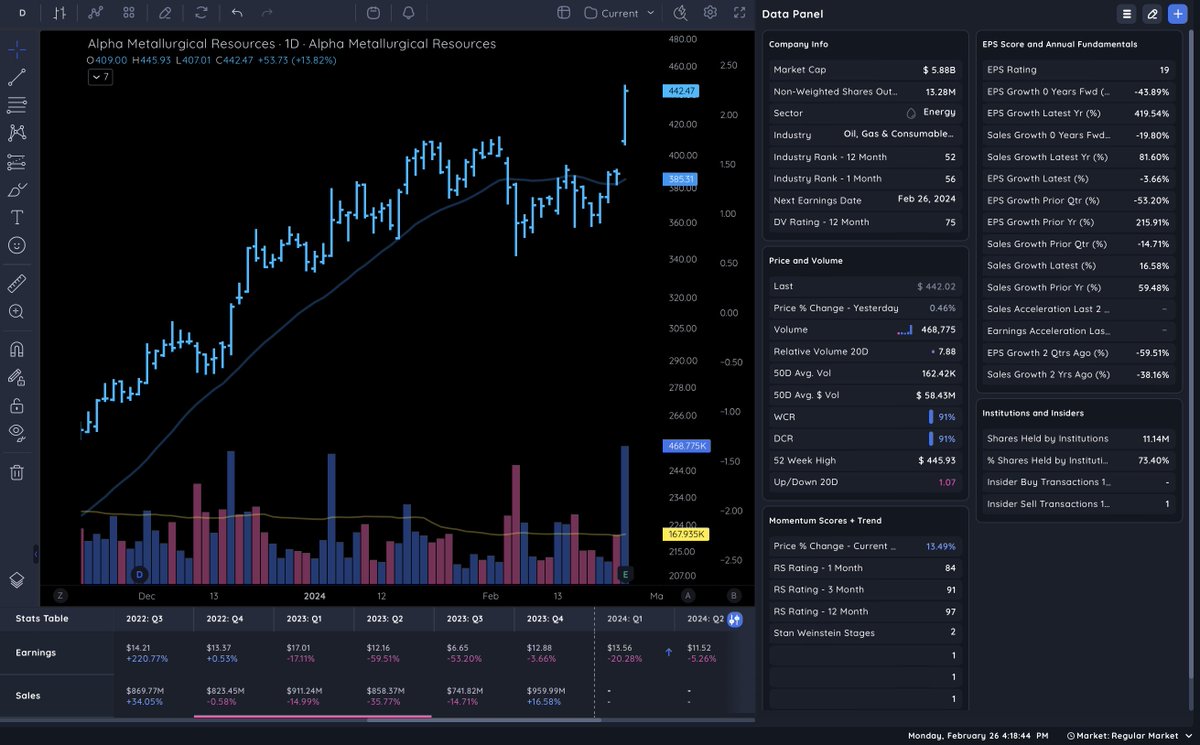Open the Data Panel list menu icon
This screenshot has width=1200, height=745.
(1127, 14)
